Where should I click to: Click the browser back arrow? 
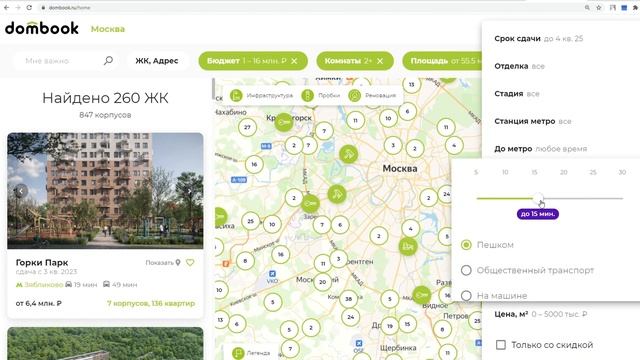7,7
